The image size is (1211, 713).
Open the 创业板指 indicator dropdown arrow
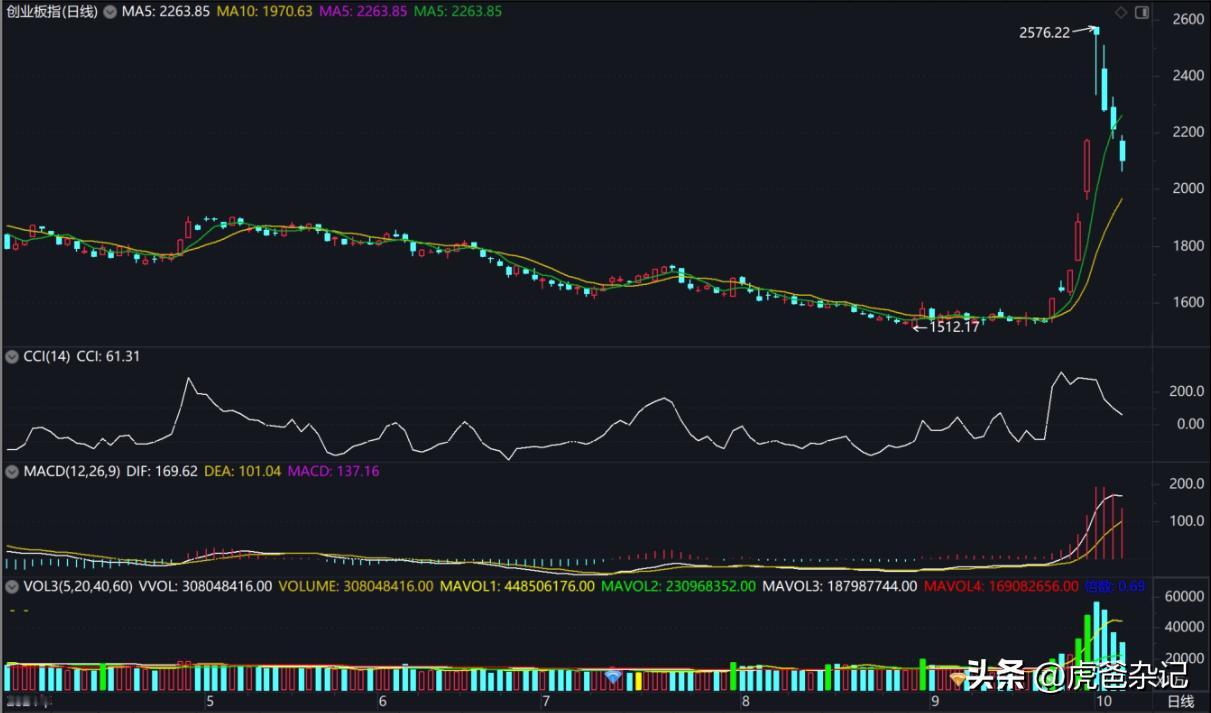pos(111,11)
